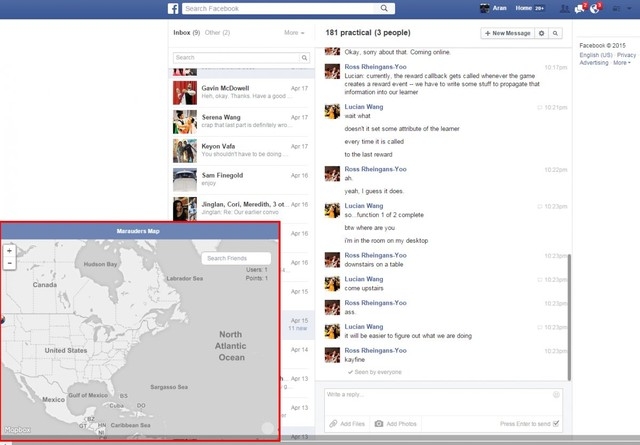The width and height of the screenshot is (640, 445).
Task: Toggle Press Enter to send checkbox
Action: coord(556,424)
